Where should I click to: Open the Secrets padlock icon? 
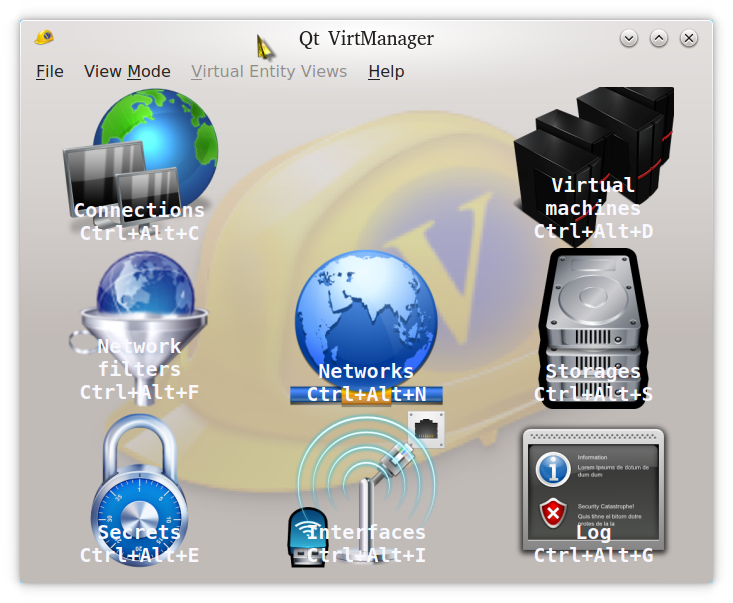pyautogui.click(x=139, y=490)
